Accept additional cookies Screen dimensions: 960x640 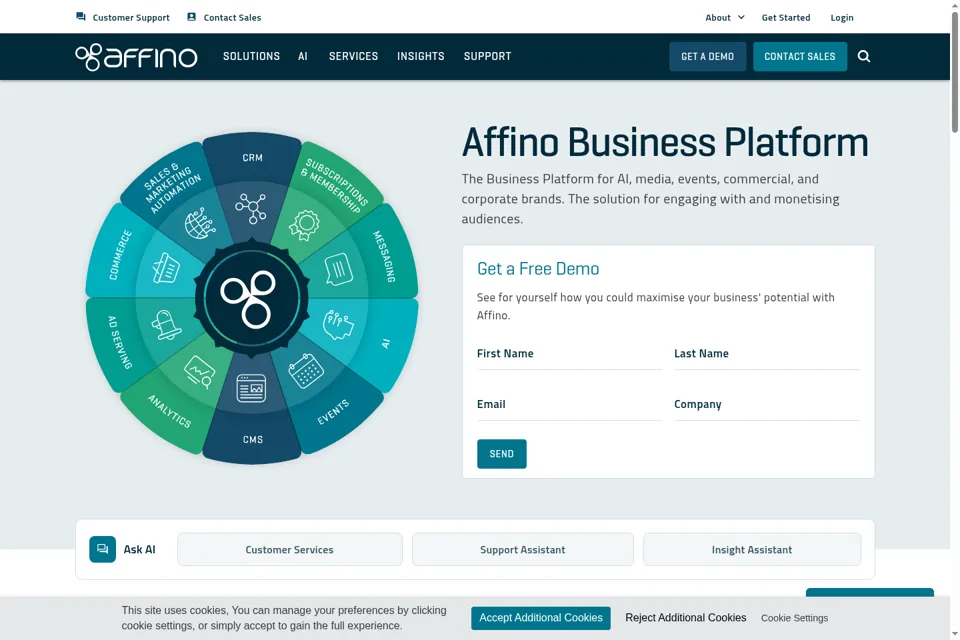[x=541, y=618]
